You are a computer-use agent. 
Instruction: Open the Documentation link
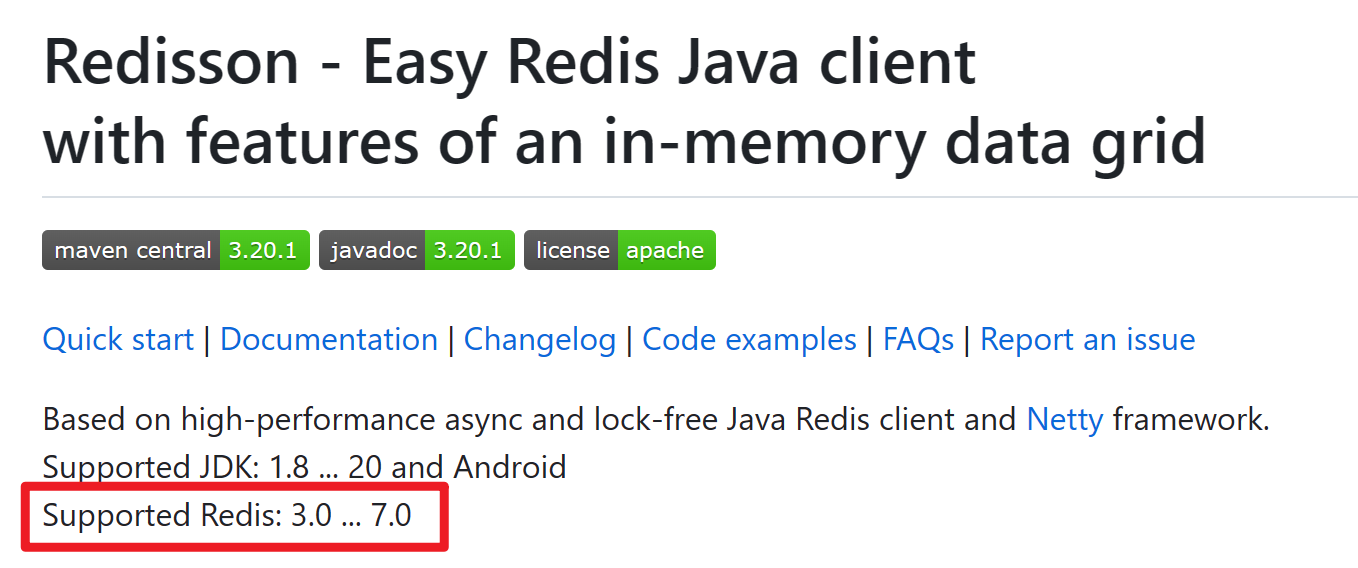pyautogui.click(x=329, y=340)
